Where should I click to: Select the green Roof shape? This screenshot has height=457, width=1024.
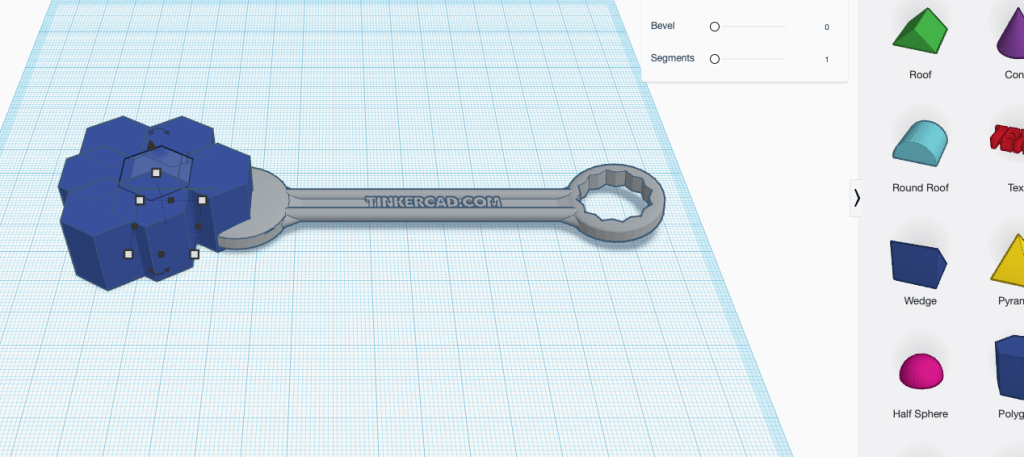tap(920, 31)
